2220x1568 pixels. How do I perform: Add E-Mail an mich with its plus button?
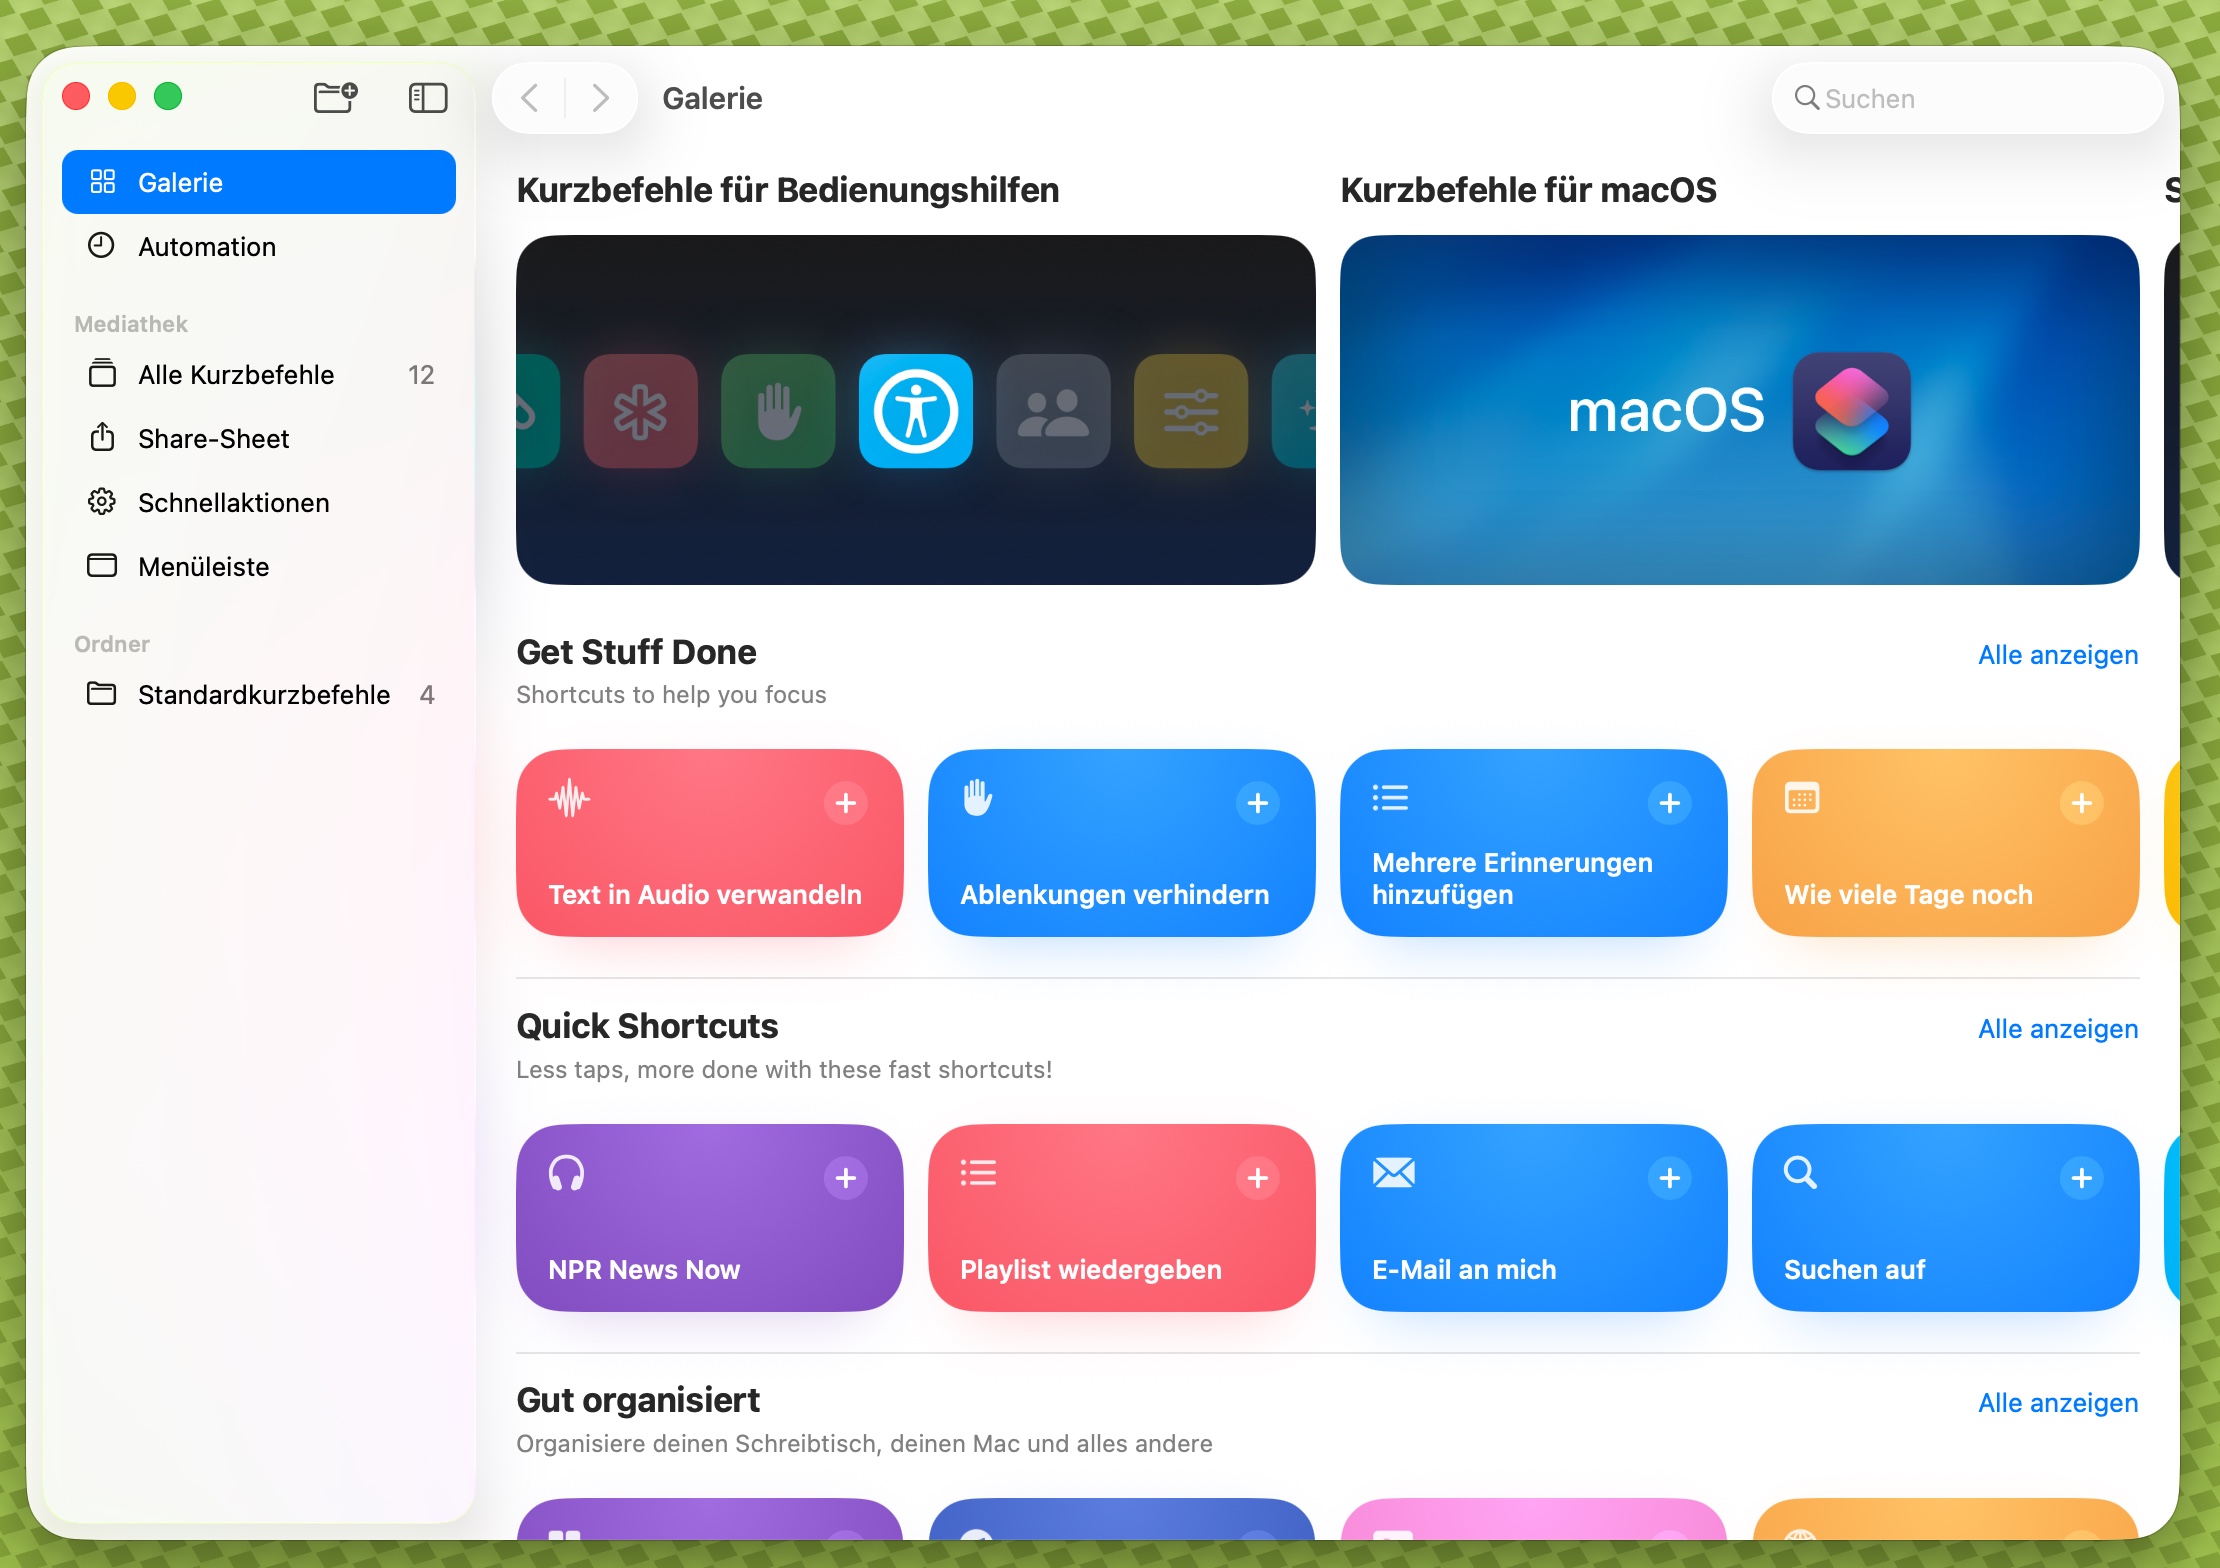point(1670,1178)
